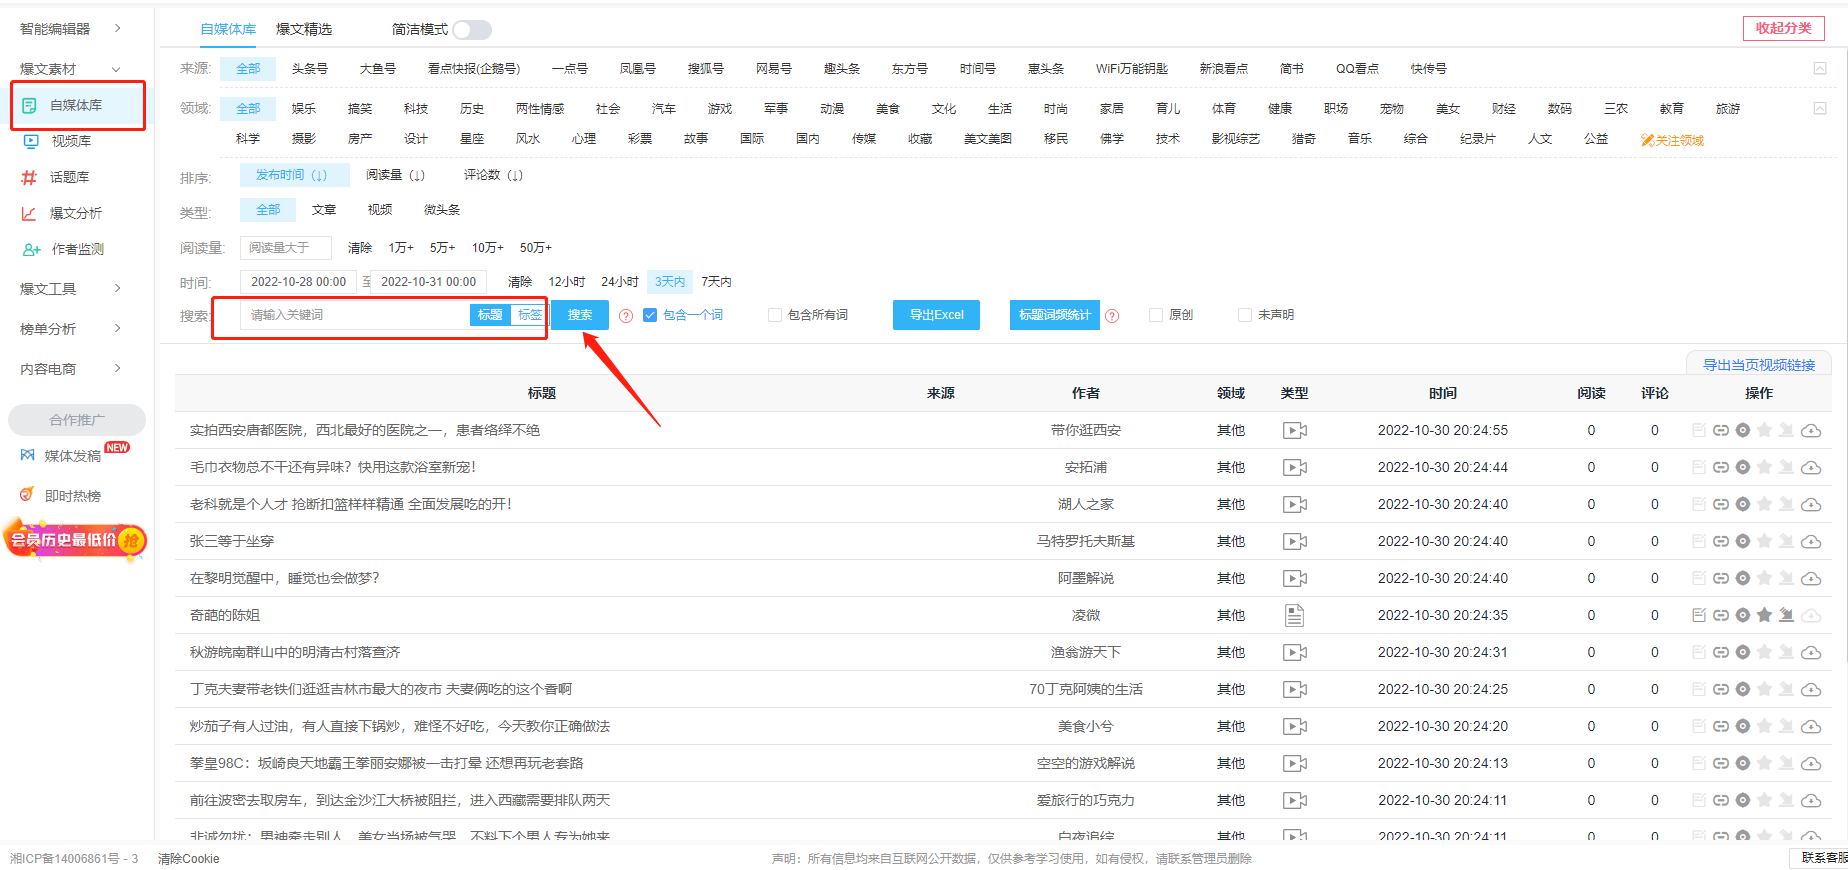Check the 未声明 checkbox
Viewport: 1848px width, 870px height.
1245,315
